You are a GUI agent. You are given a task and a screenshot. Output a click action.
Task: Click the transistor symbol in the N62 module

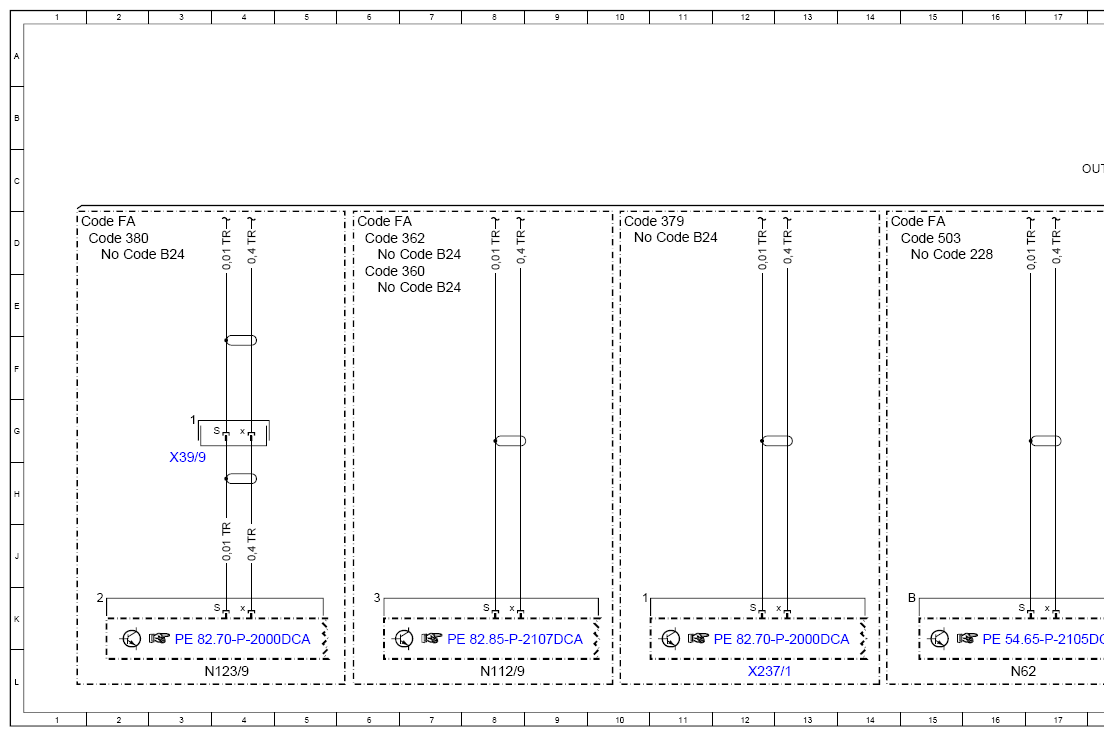point(939,639)
